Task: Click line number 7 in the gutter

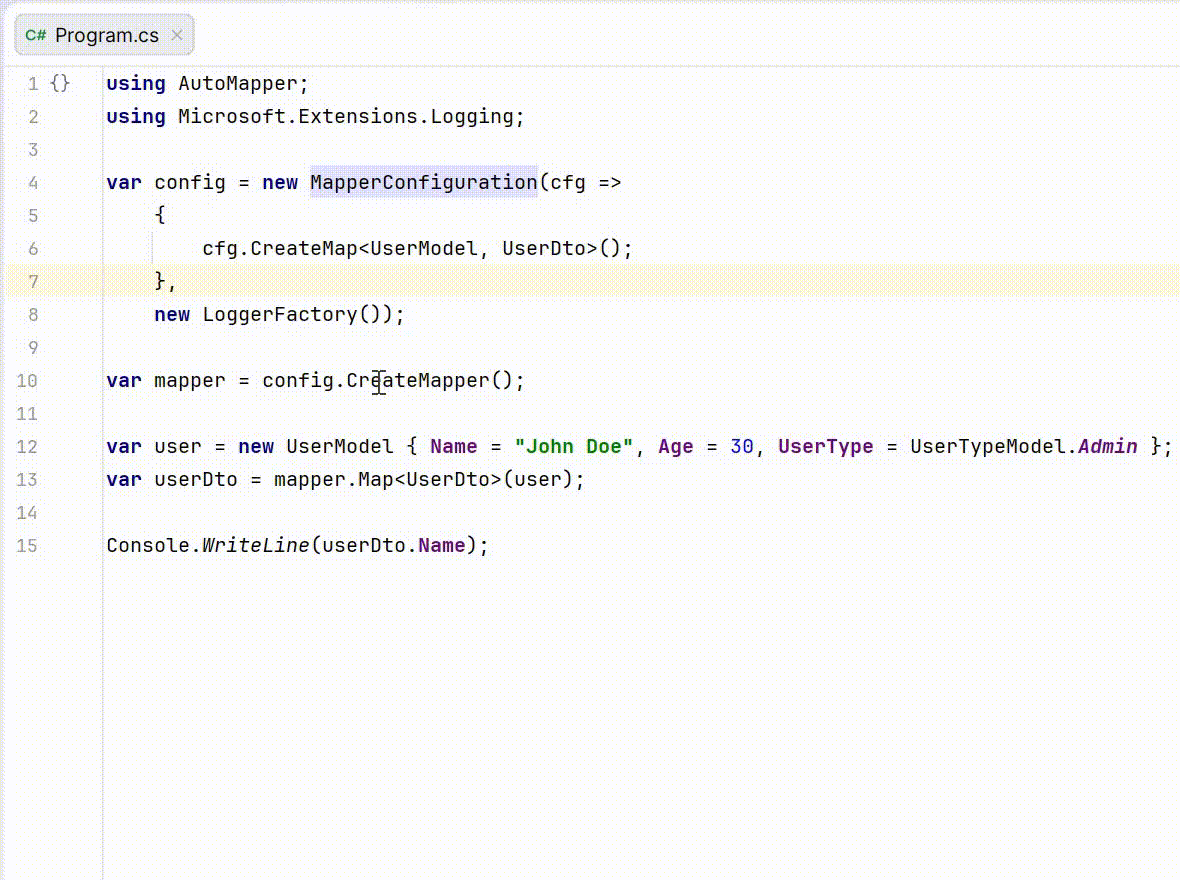Action: [x=33, y=282]
